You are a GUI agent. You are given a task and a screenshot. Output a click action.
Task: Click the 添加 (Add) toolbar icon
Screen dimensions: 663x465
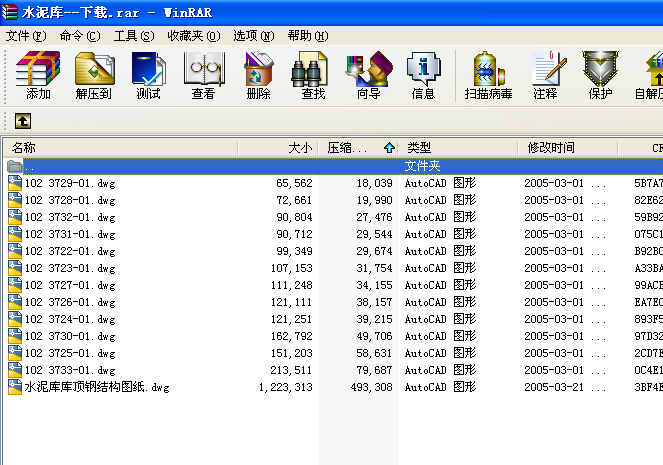[38, 75]
